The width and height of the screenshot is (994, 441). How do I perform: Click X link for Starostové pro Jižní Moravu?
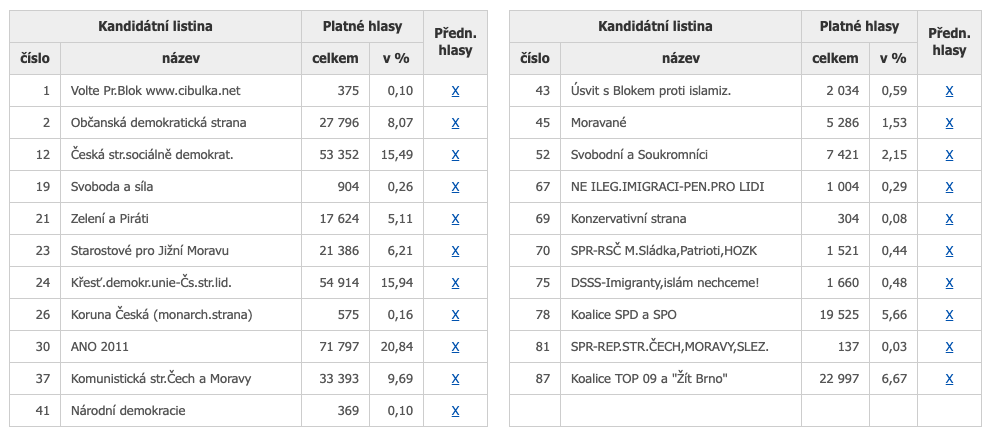[455, 251]
